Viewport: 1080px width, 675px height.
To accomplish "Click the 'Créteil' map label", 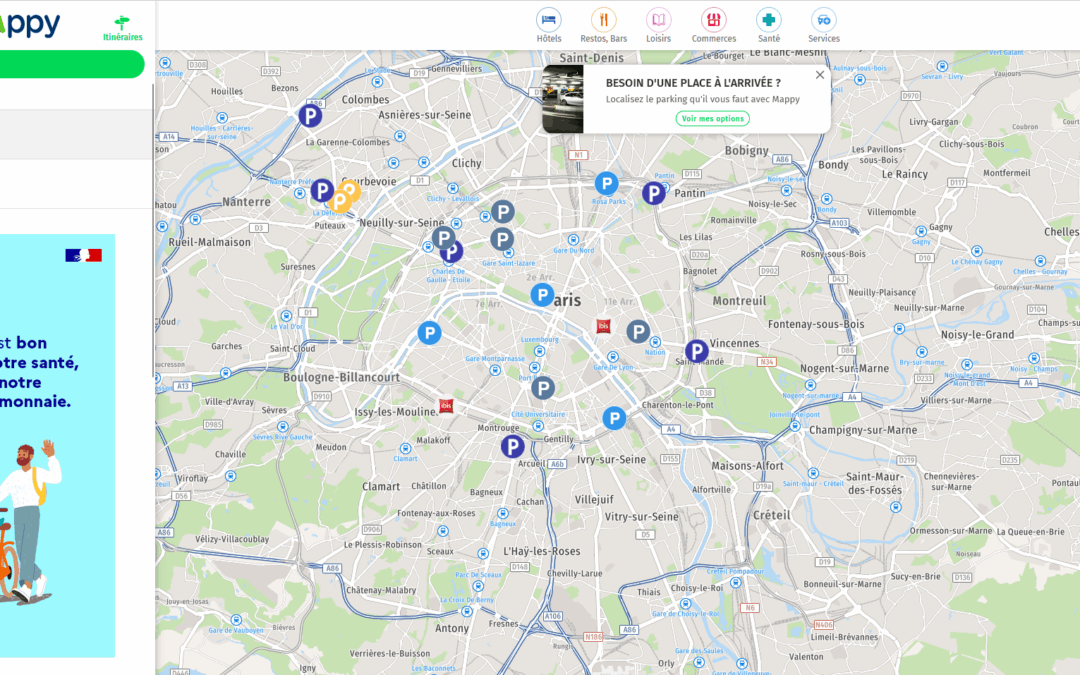I will (x=772, y=515).
